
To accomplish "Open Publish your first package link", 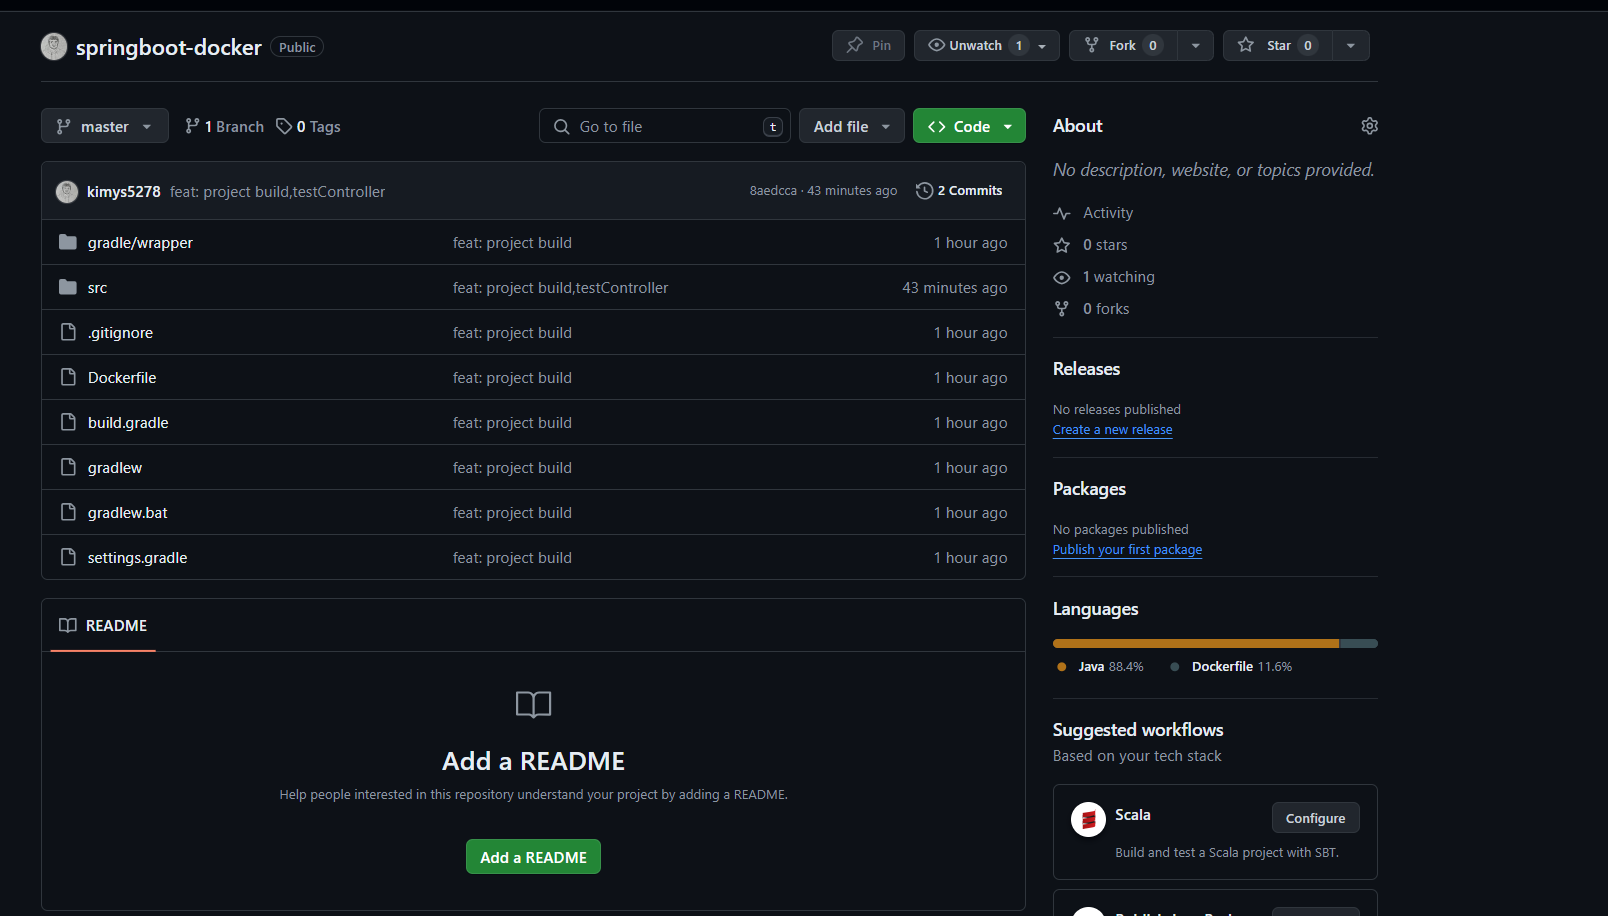I will point(1127,550).
